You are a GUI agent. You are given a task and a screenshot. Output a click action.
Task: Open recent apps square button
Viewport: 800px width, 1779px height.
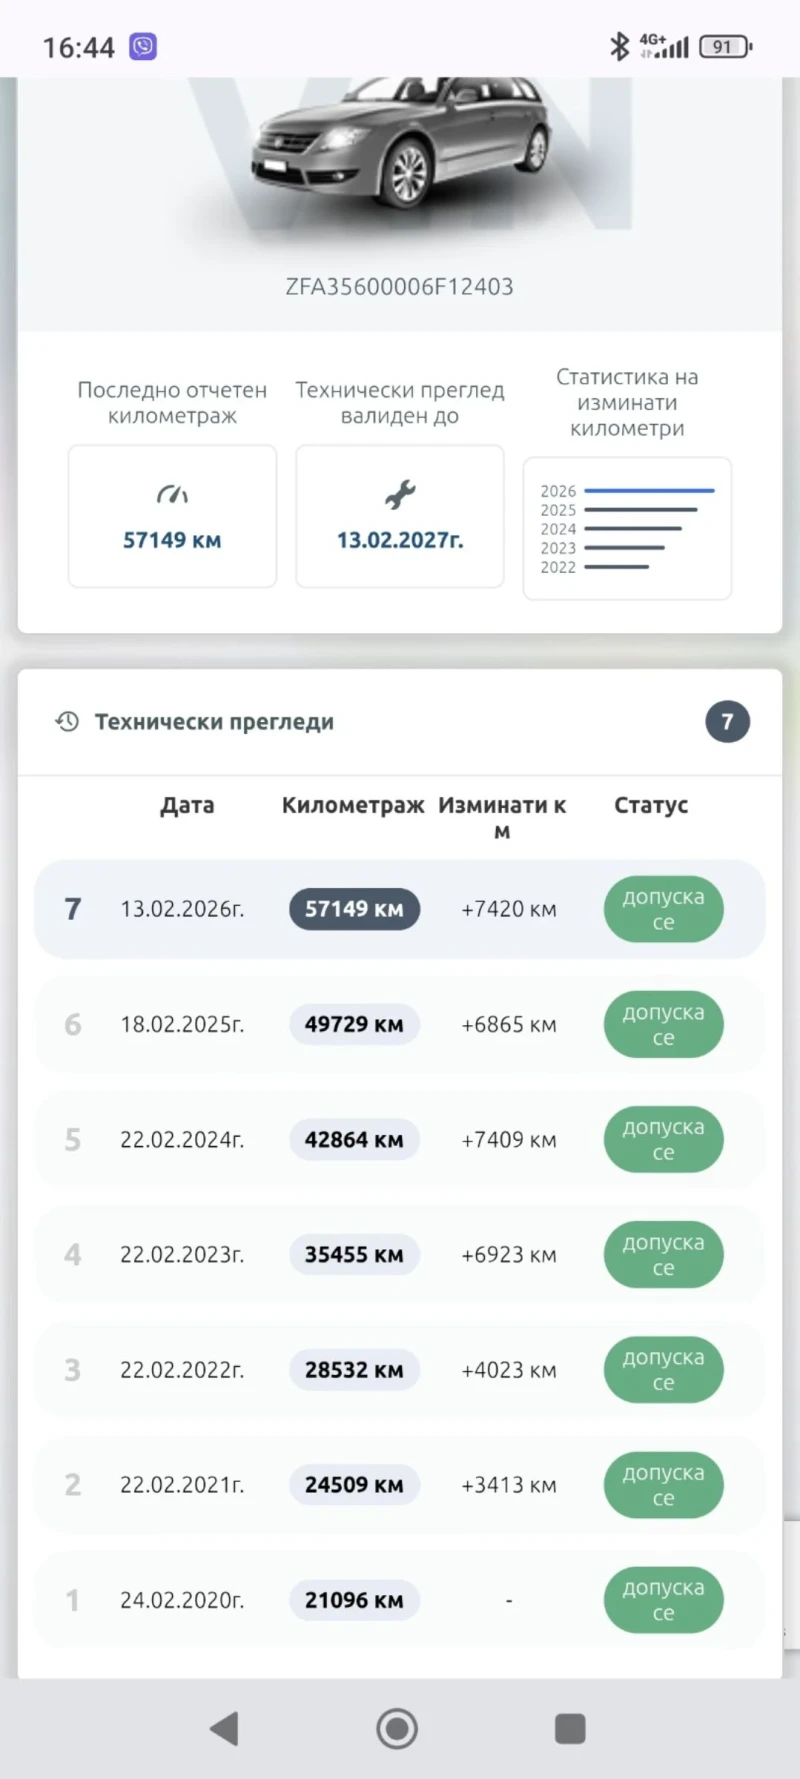pos(570,1728)
